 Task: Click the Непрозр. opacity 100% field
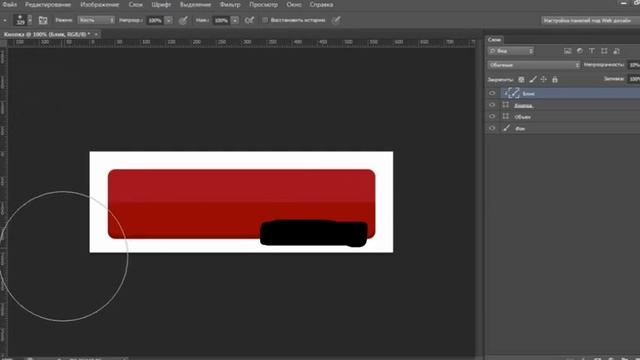click(155, 20)
